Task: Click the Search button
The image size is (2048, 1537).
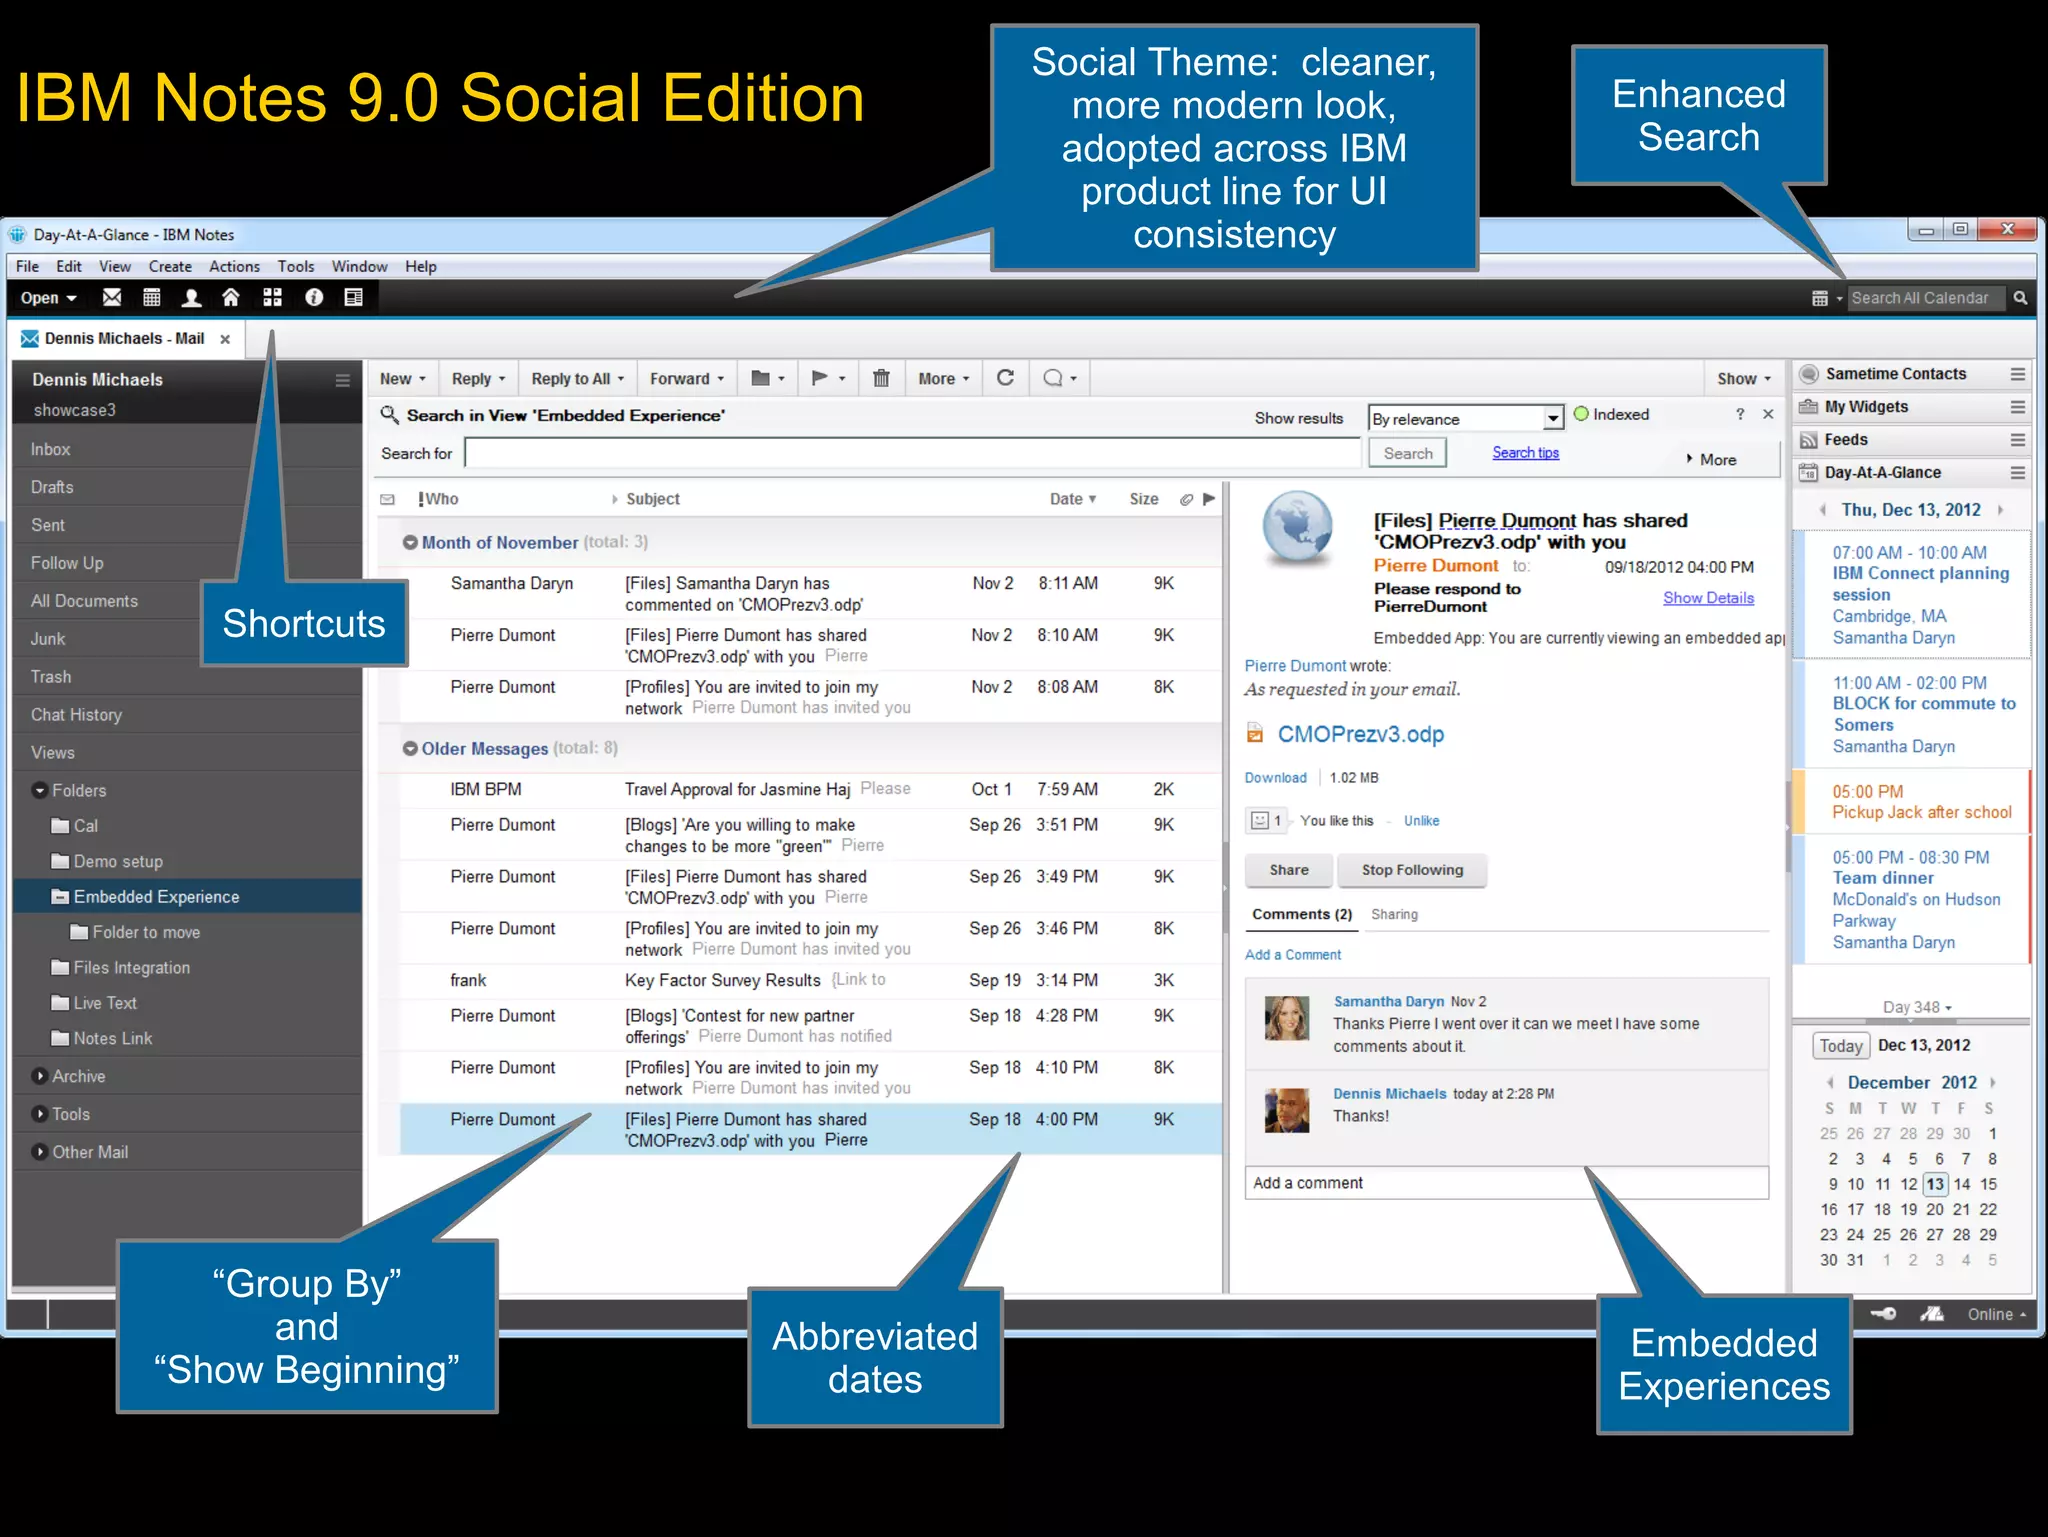Action: (x=1408, y=453)
